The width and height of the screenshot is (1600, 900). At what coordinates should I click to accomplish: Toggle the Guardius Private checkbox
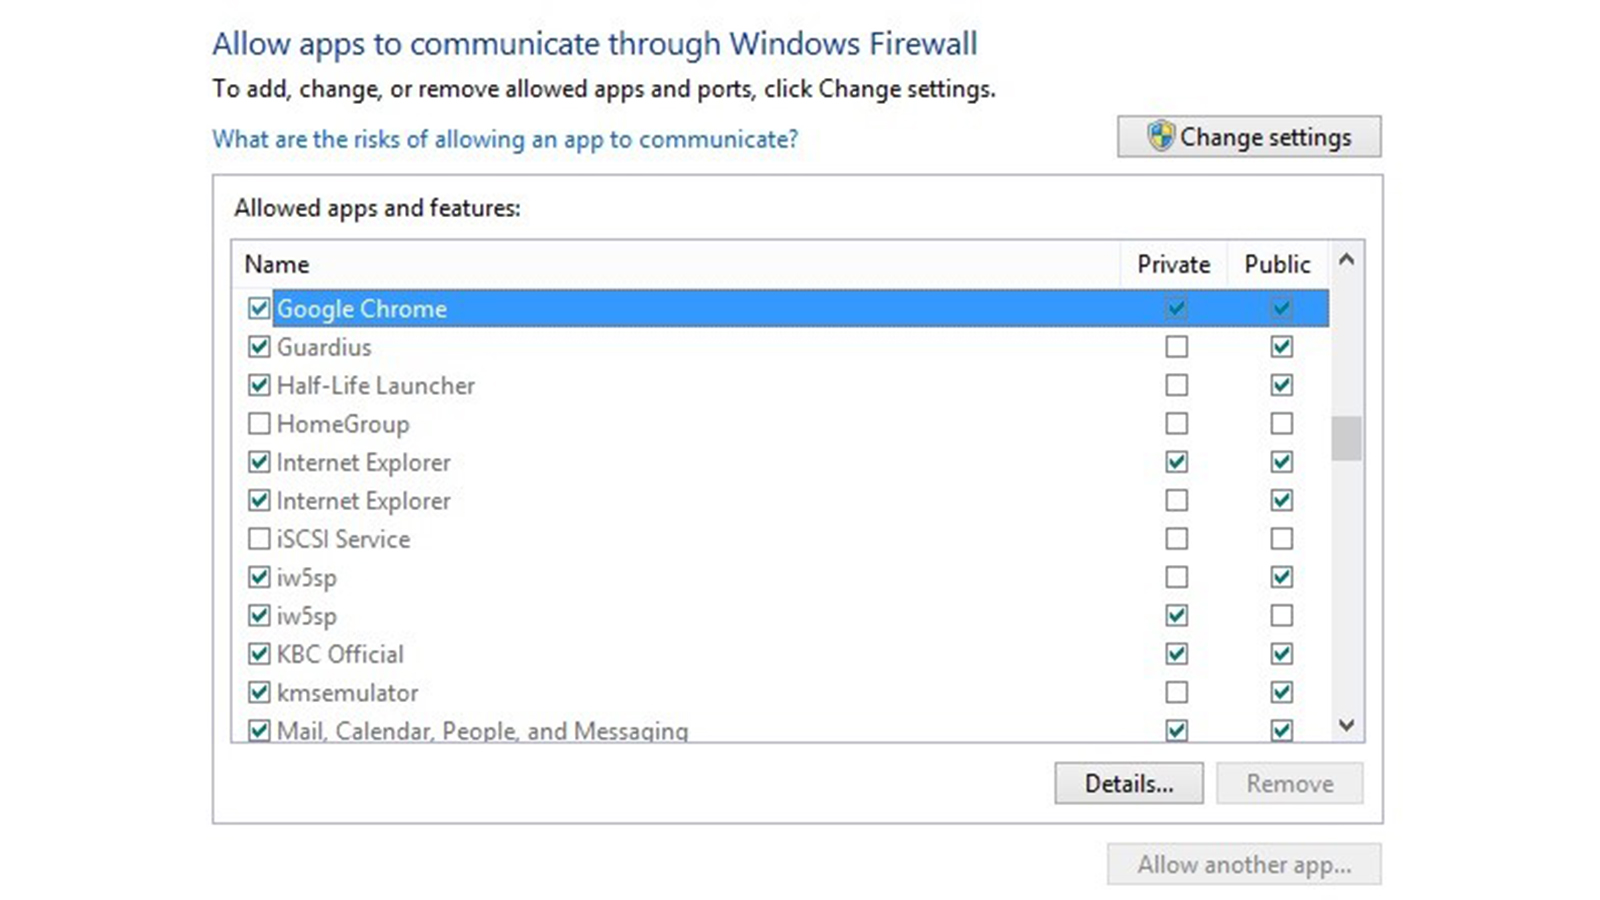tap(1177, 347)
